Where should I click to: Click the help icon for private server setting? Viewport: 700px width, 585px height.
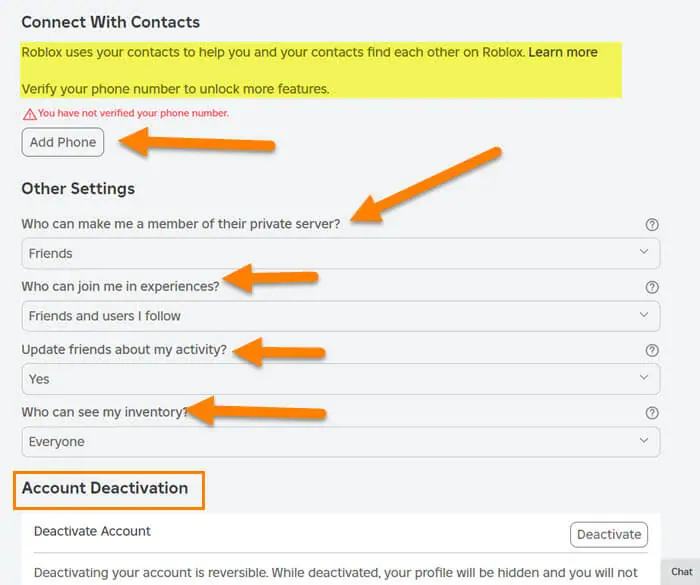(652, 225)
